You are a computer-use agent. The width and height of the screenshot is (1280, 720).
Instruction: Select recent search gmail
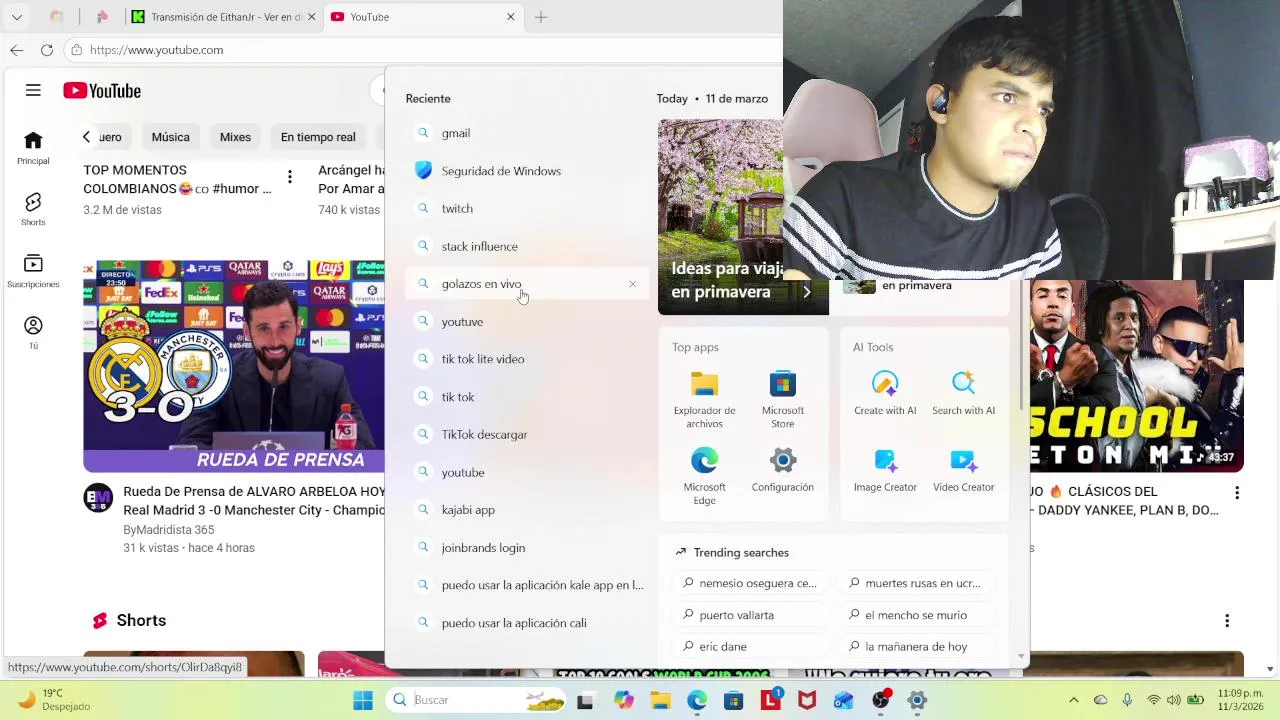tap(527, 133)
